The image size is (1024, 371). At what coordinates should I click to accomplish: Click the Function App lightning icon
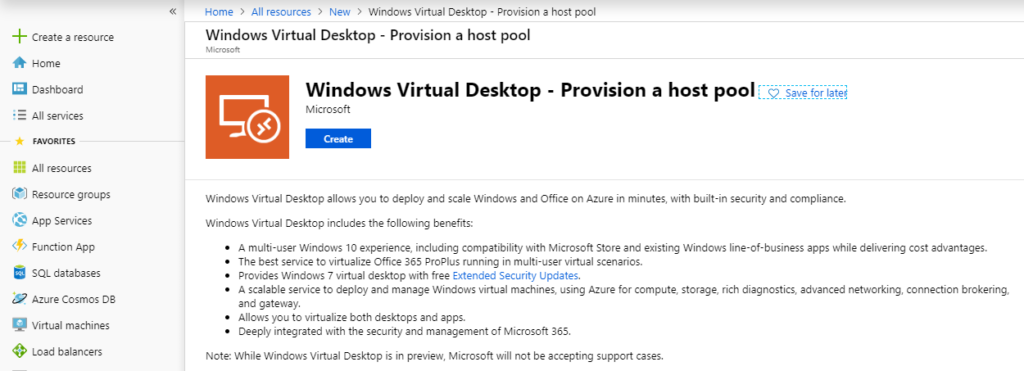click(20, 246)
